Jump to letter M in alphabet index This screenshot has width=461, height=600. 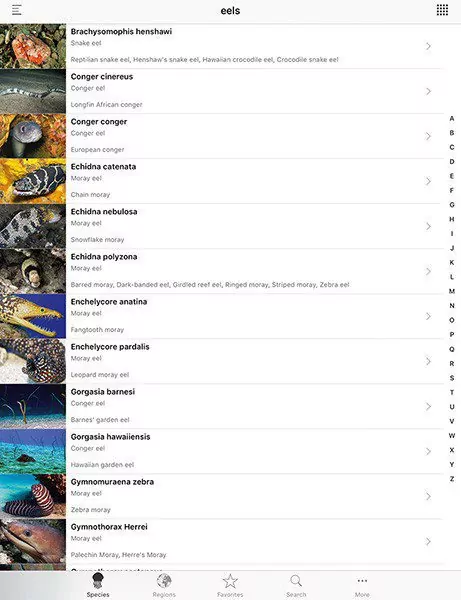click(x=452, y=291)
